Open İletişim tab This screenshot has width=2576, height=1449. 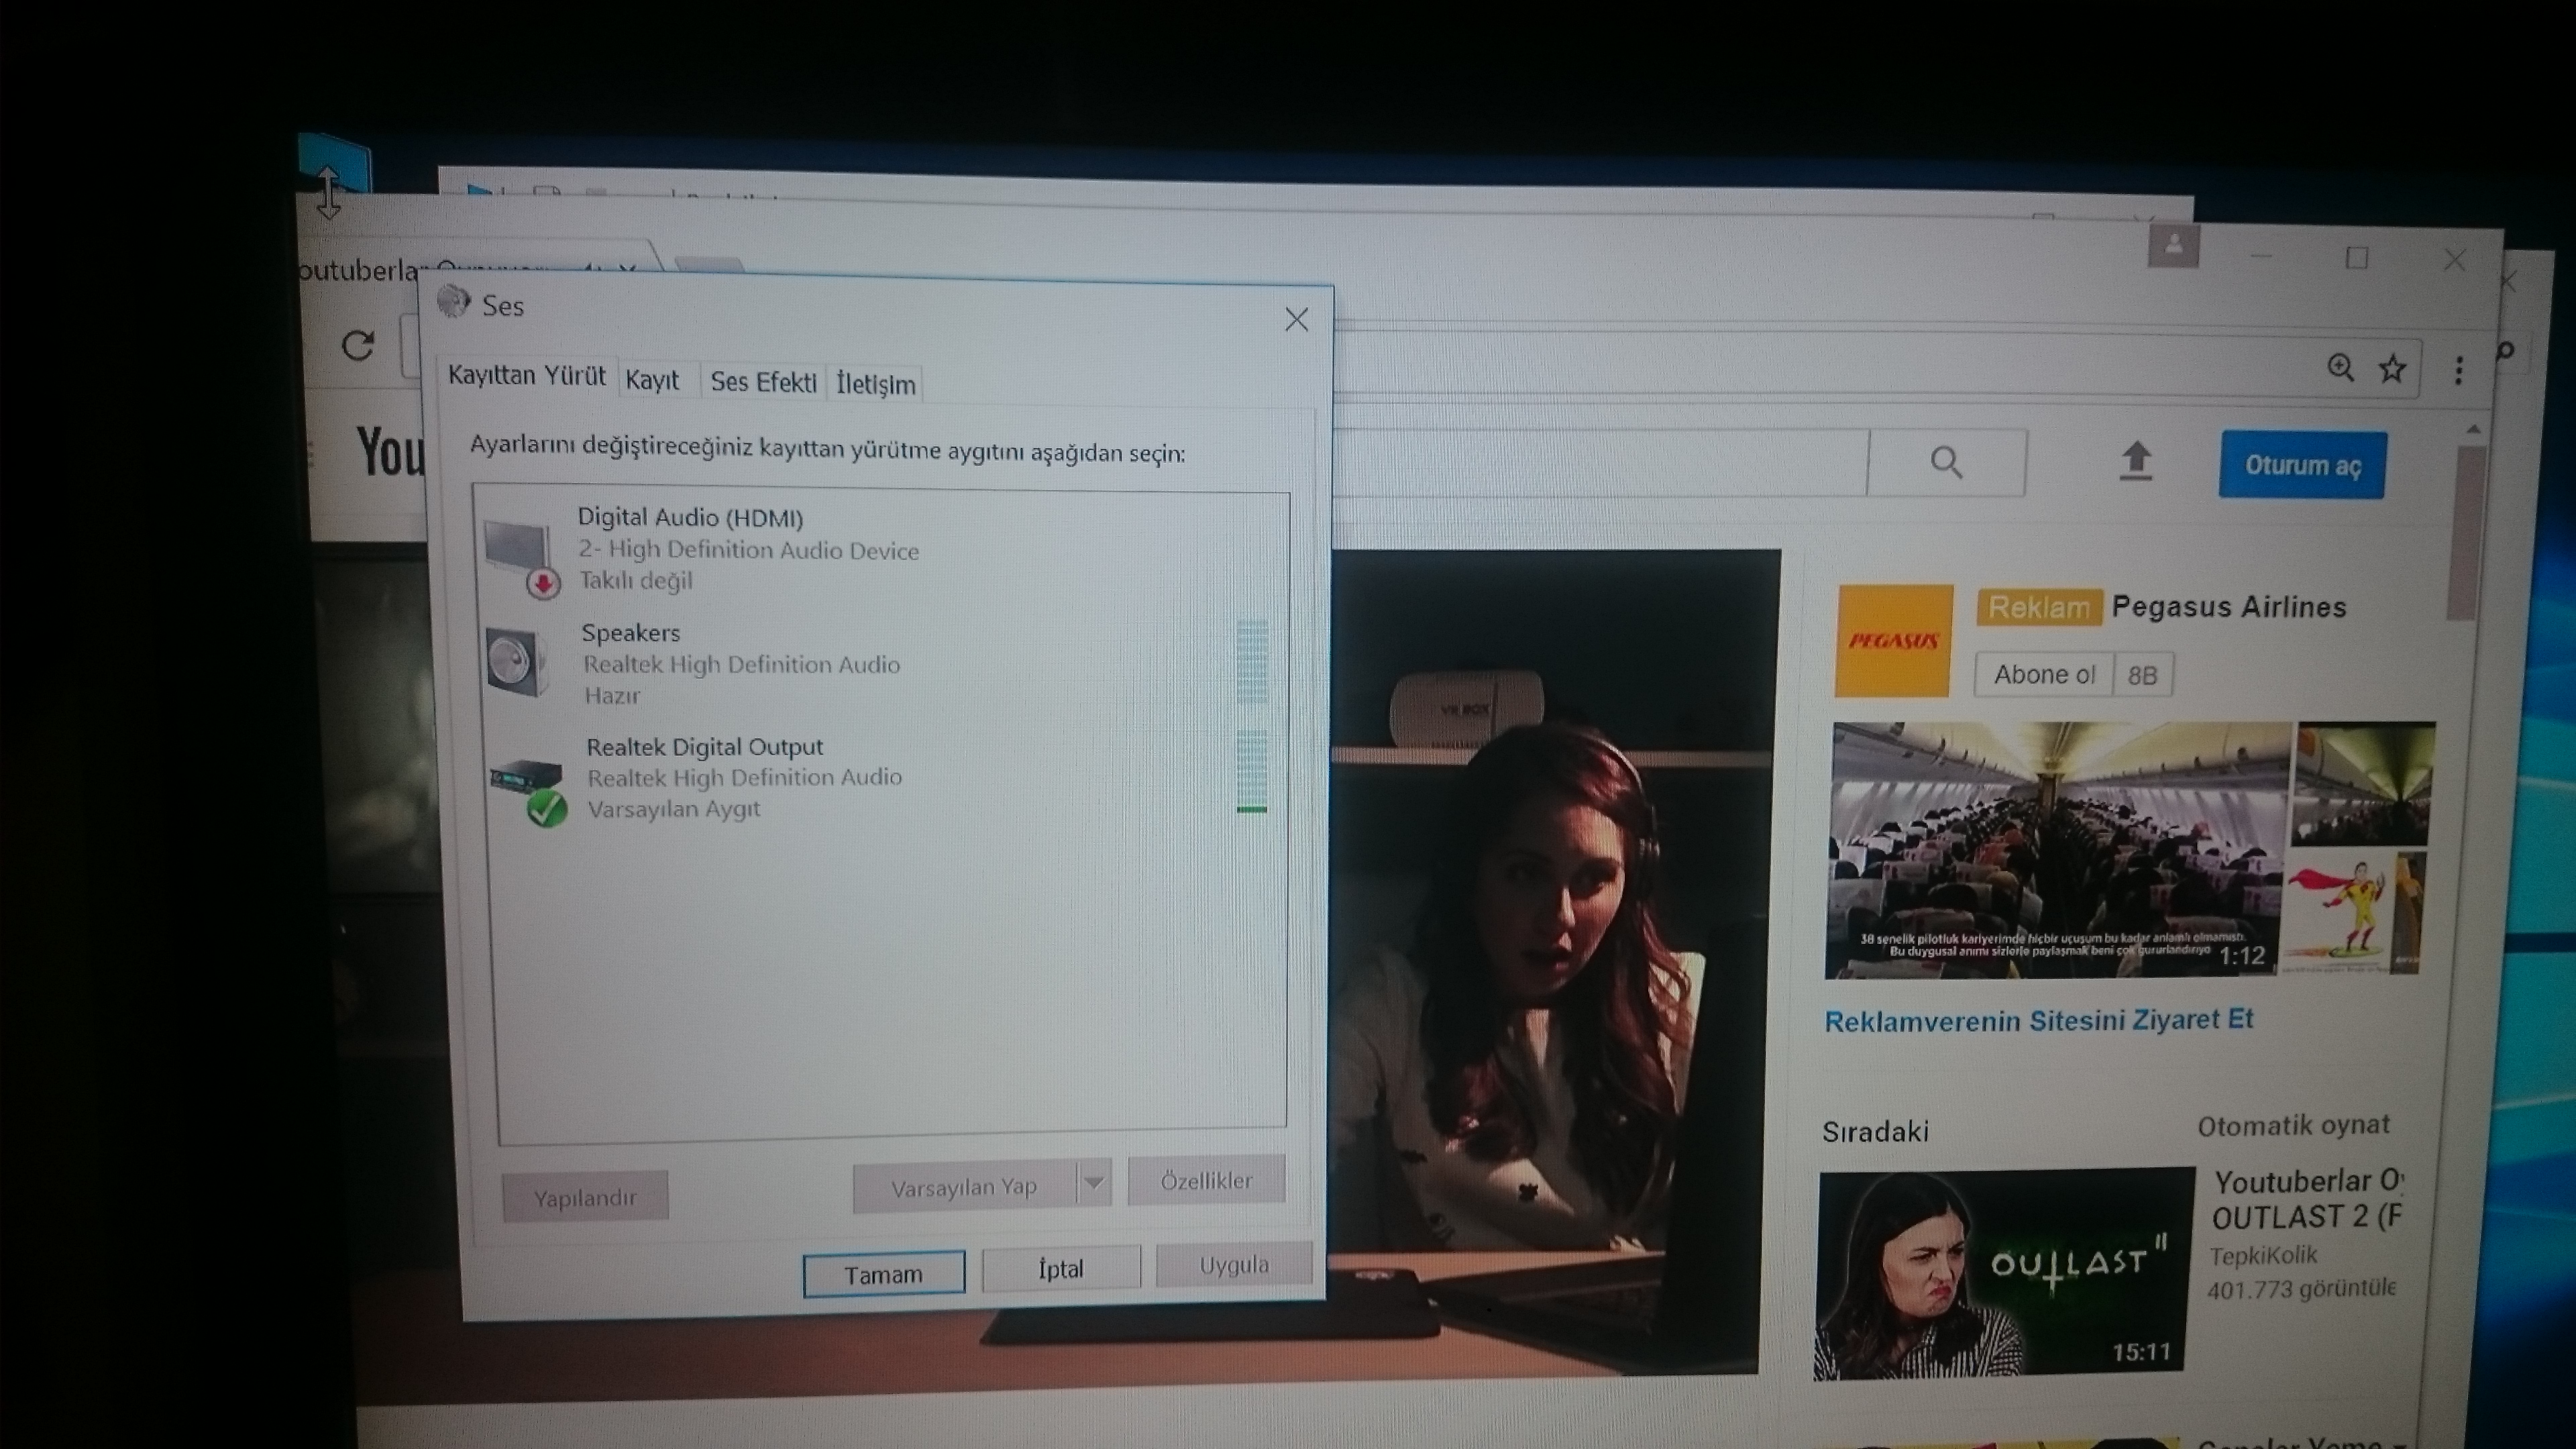pyautogui.click(x=875, y=384)
